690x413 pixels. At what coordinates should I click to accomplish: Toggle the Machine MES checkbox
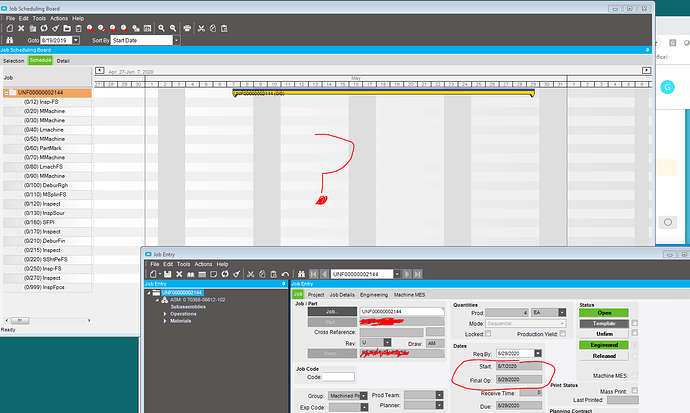(635, 376)
